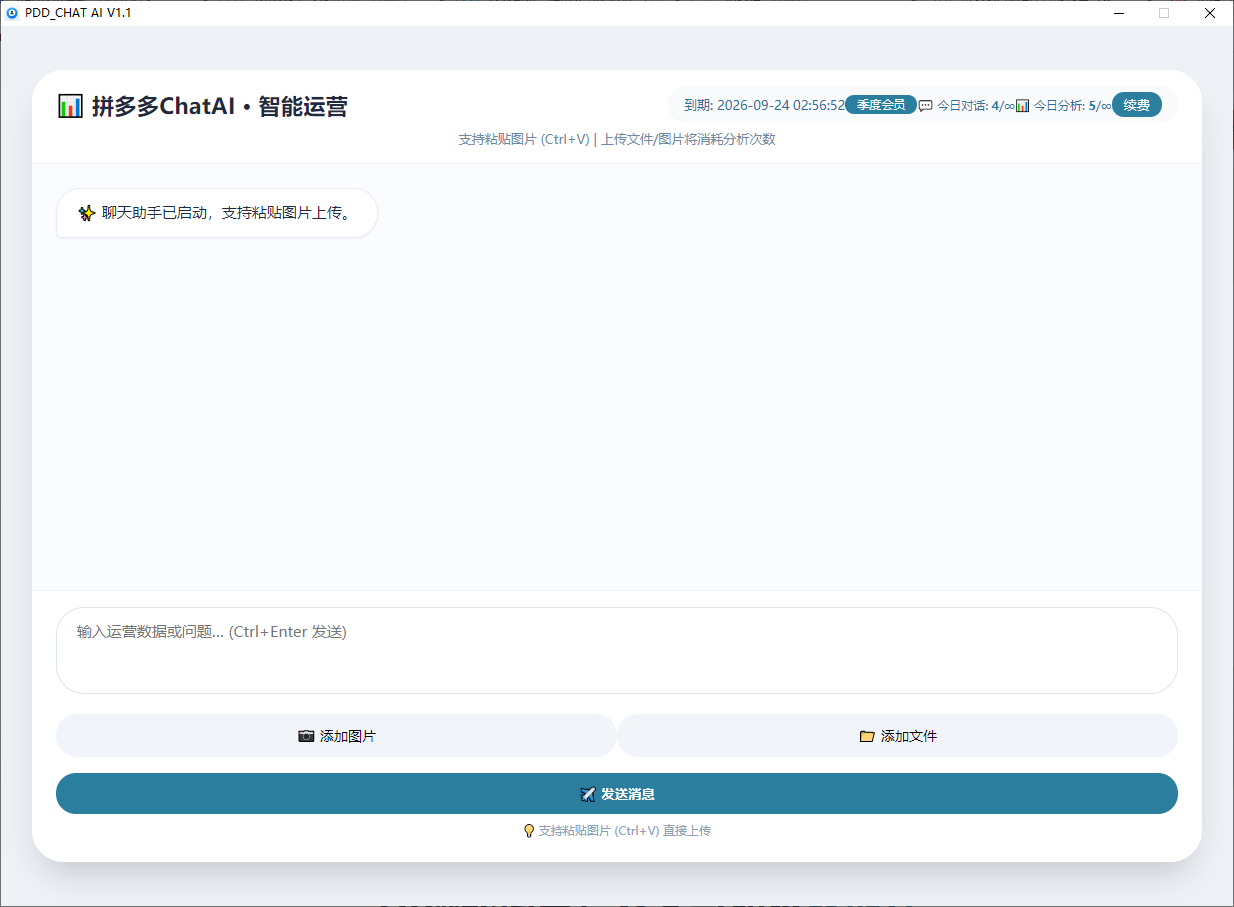1234x907 pixels.
Task: Click the lightbulb icon in the bottom hint
Action: pos(529,831)
